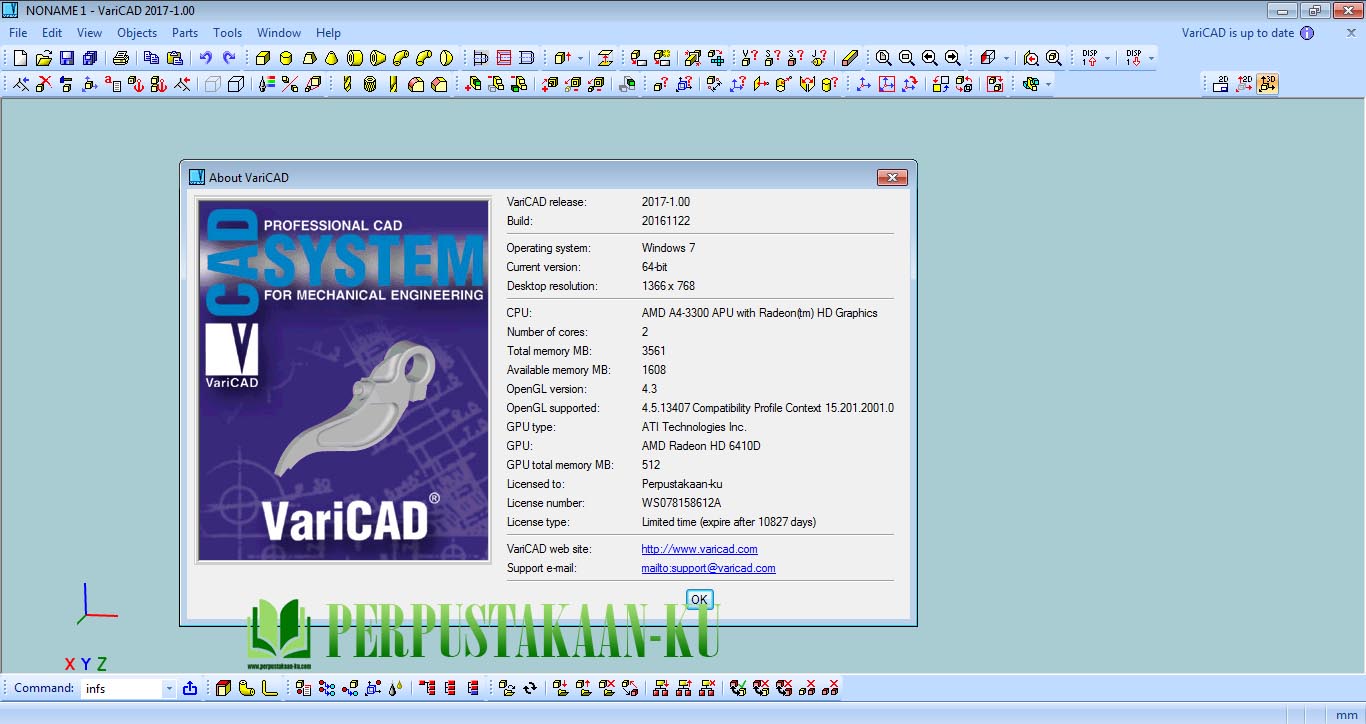Open the Parts menu
The image size is (1366, 724).
(x=184, y=32)
